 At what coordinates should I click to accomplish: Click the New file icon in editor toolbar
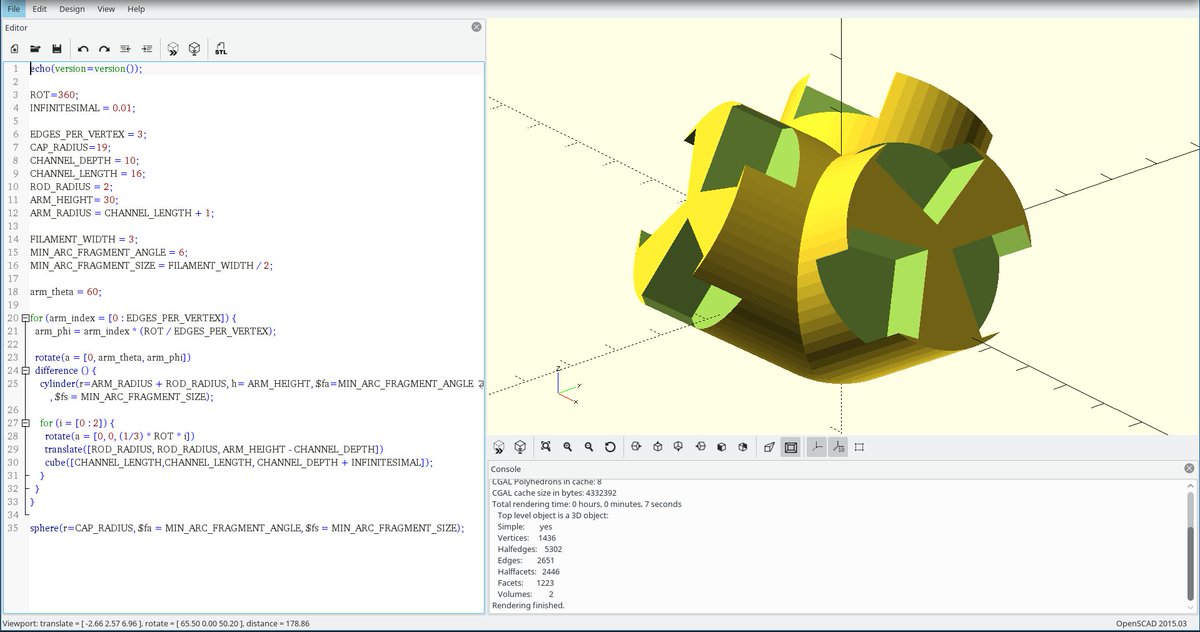click(x=14, y=48)
